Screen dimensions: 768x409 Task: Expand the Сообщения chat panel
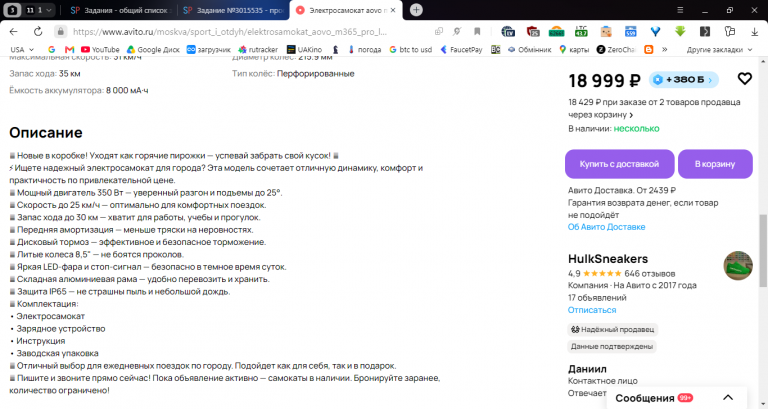[x=728, y=397]
